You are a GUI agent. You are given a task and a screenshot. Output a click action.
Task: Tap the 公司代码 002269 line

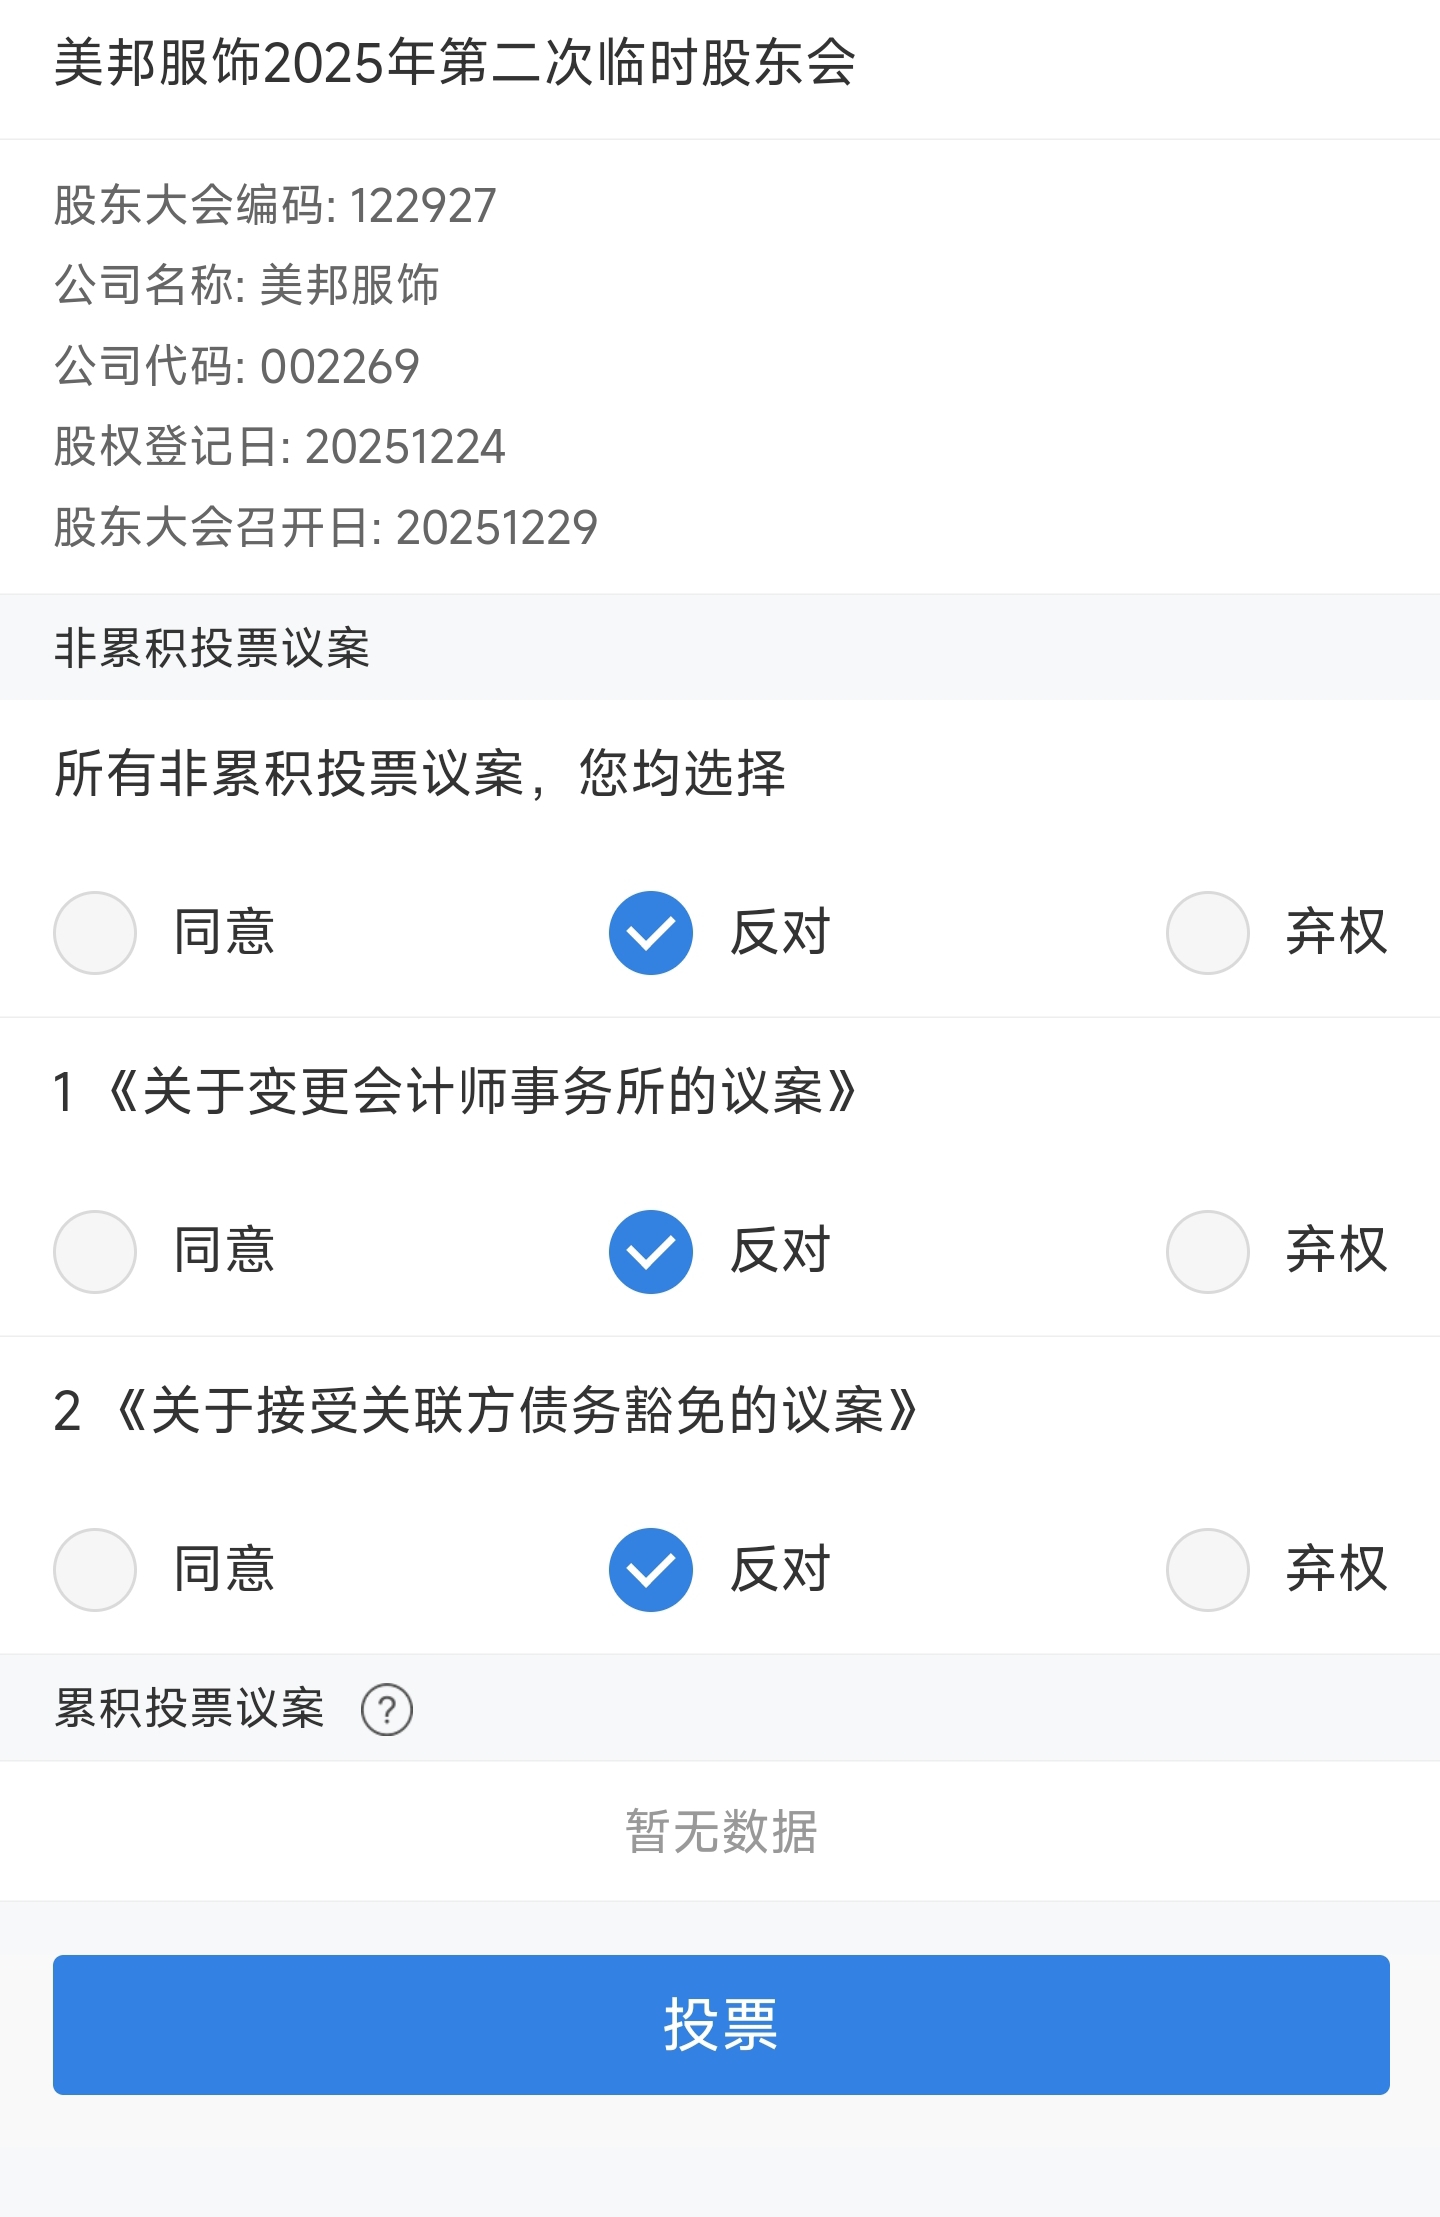point(237,366)
